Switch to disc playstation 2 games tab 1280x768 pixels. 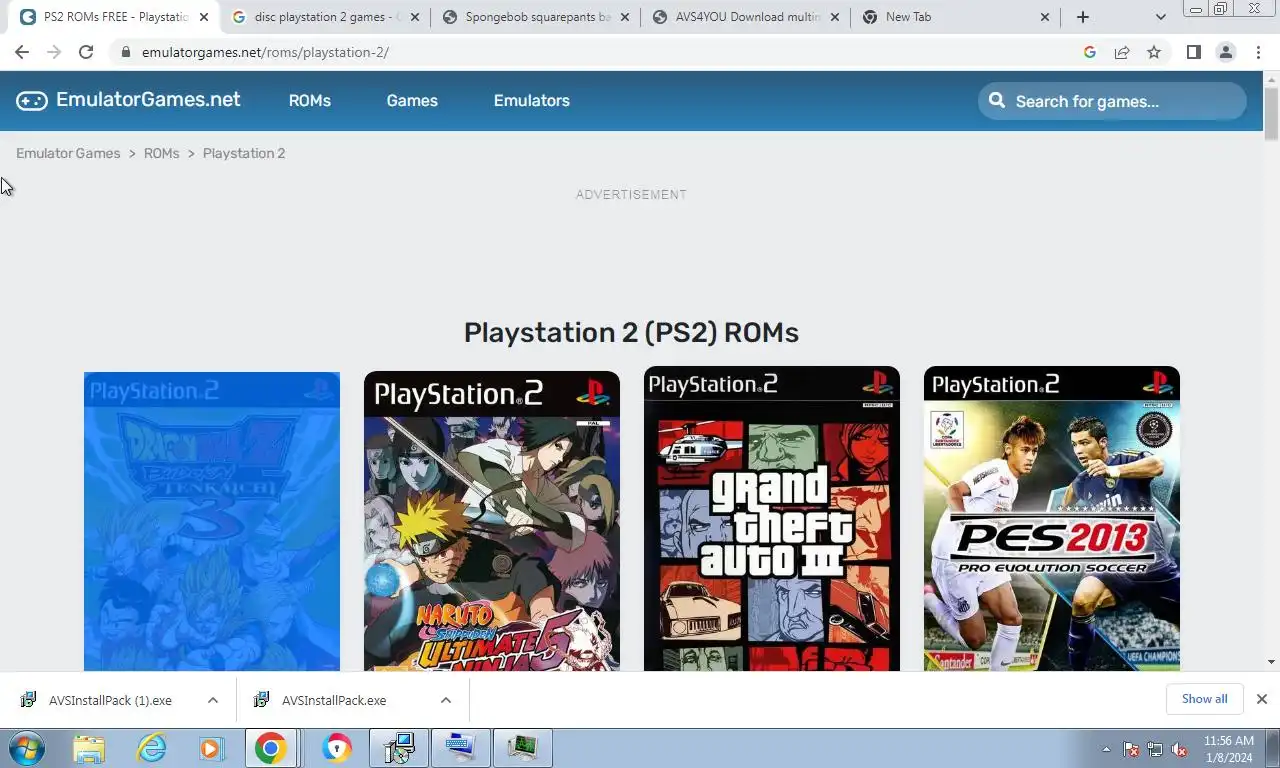[325, 17]
